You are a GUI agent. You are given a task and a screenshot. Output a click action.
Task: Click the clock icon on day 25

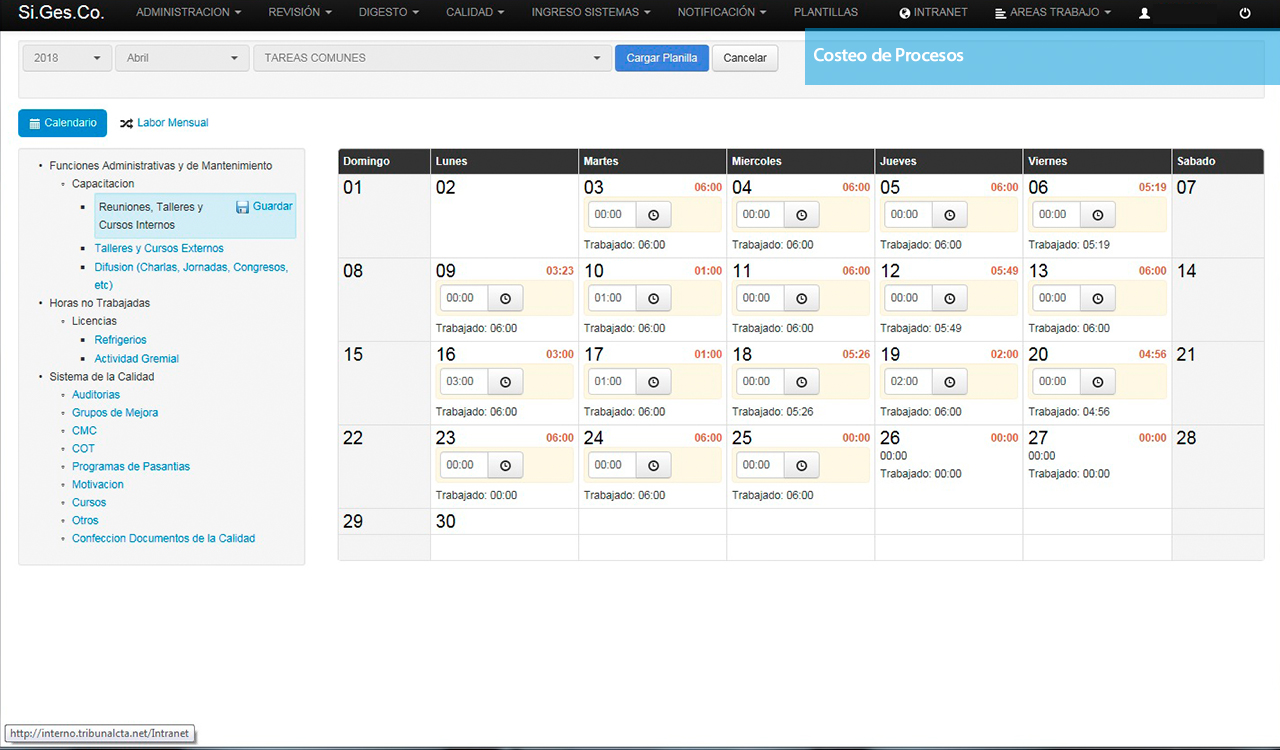coord(801,465)
